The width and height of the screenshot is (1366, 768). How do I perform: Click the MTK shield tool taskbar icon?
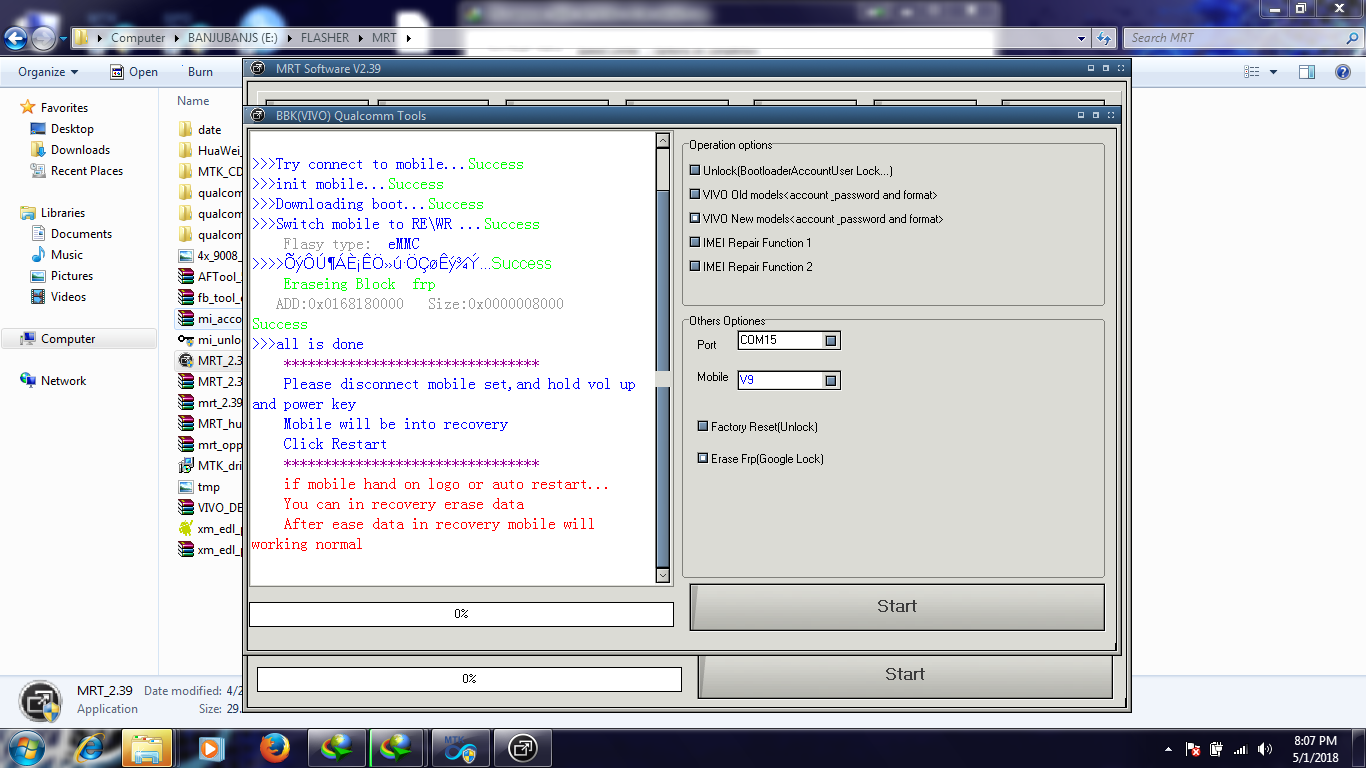[x=460, y=747]
